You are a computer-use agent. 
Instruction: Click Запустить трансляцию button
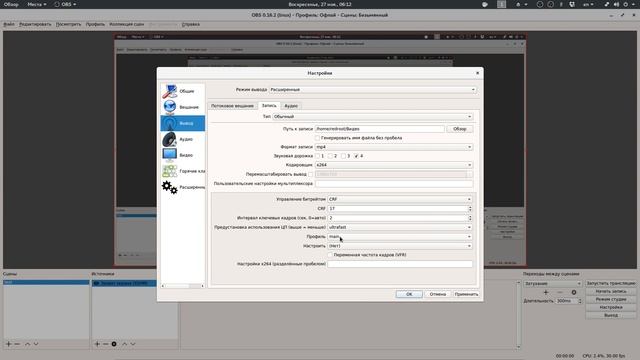click(611, 283)
